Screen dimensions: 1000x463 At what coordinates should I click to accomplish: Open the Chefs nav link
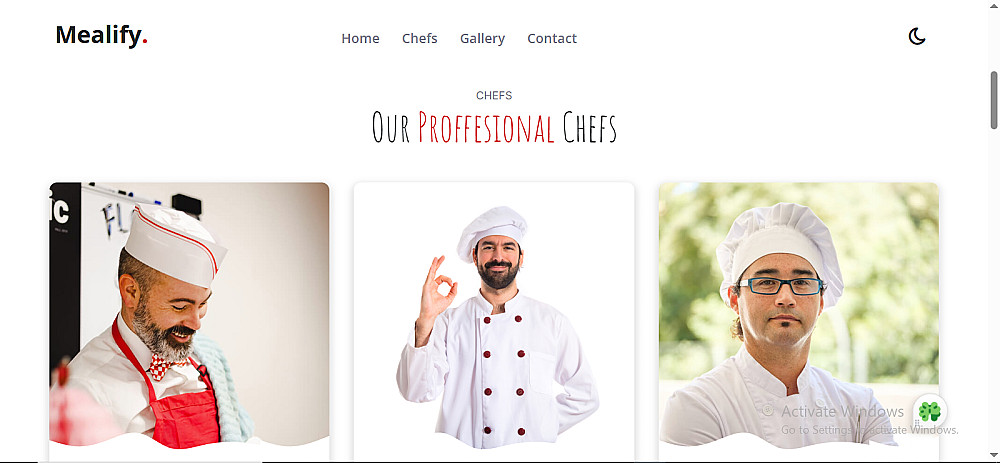420,38
